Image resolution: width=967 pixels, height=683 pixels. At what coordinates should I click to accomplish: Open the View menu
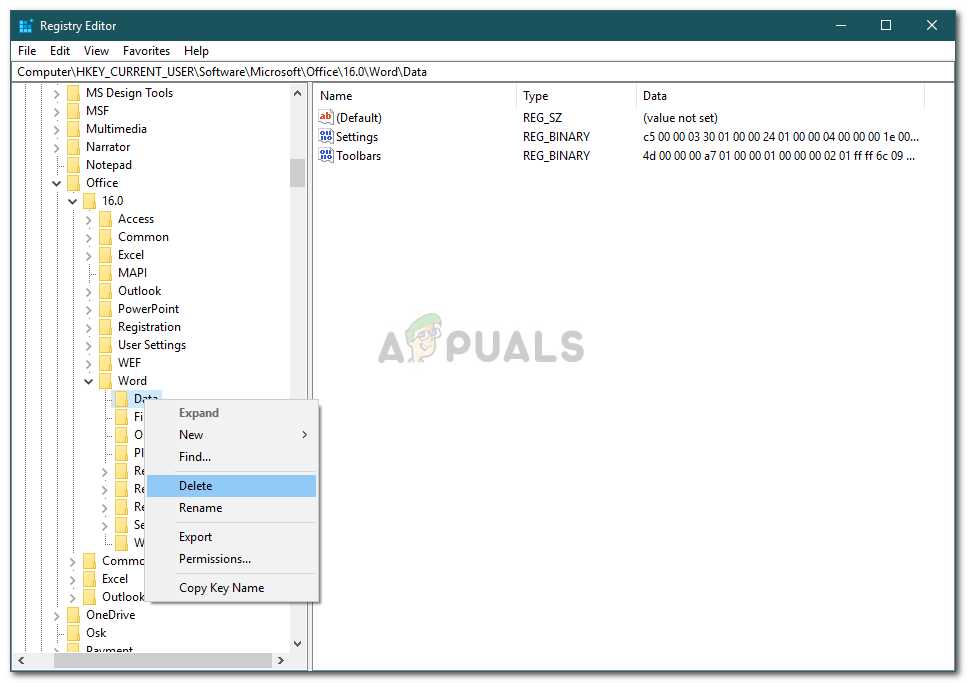tap(96, 51)
